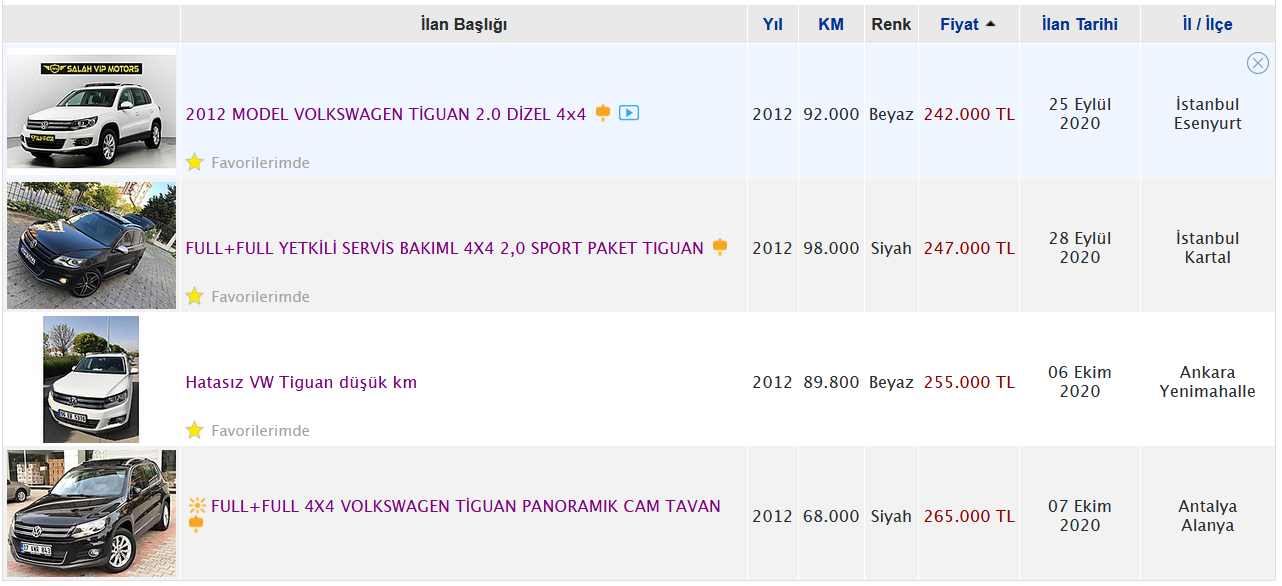
Task: Click the 07 Ekim 2020 date
Action: click(1080, 516)
